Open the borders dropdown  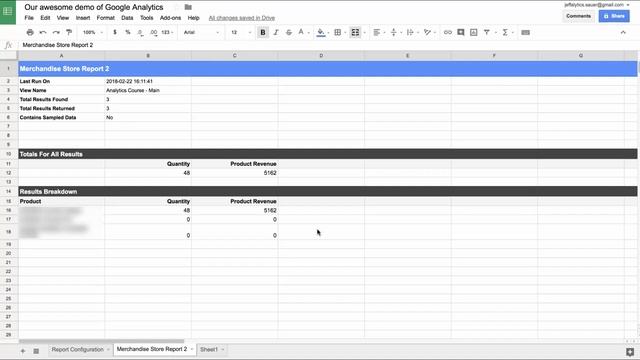pos(340,32)
